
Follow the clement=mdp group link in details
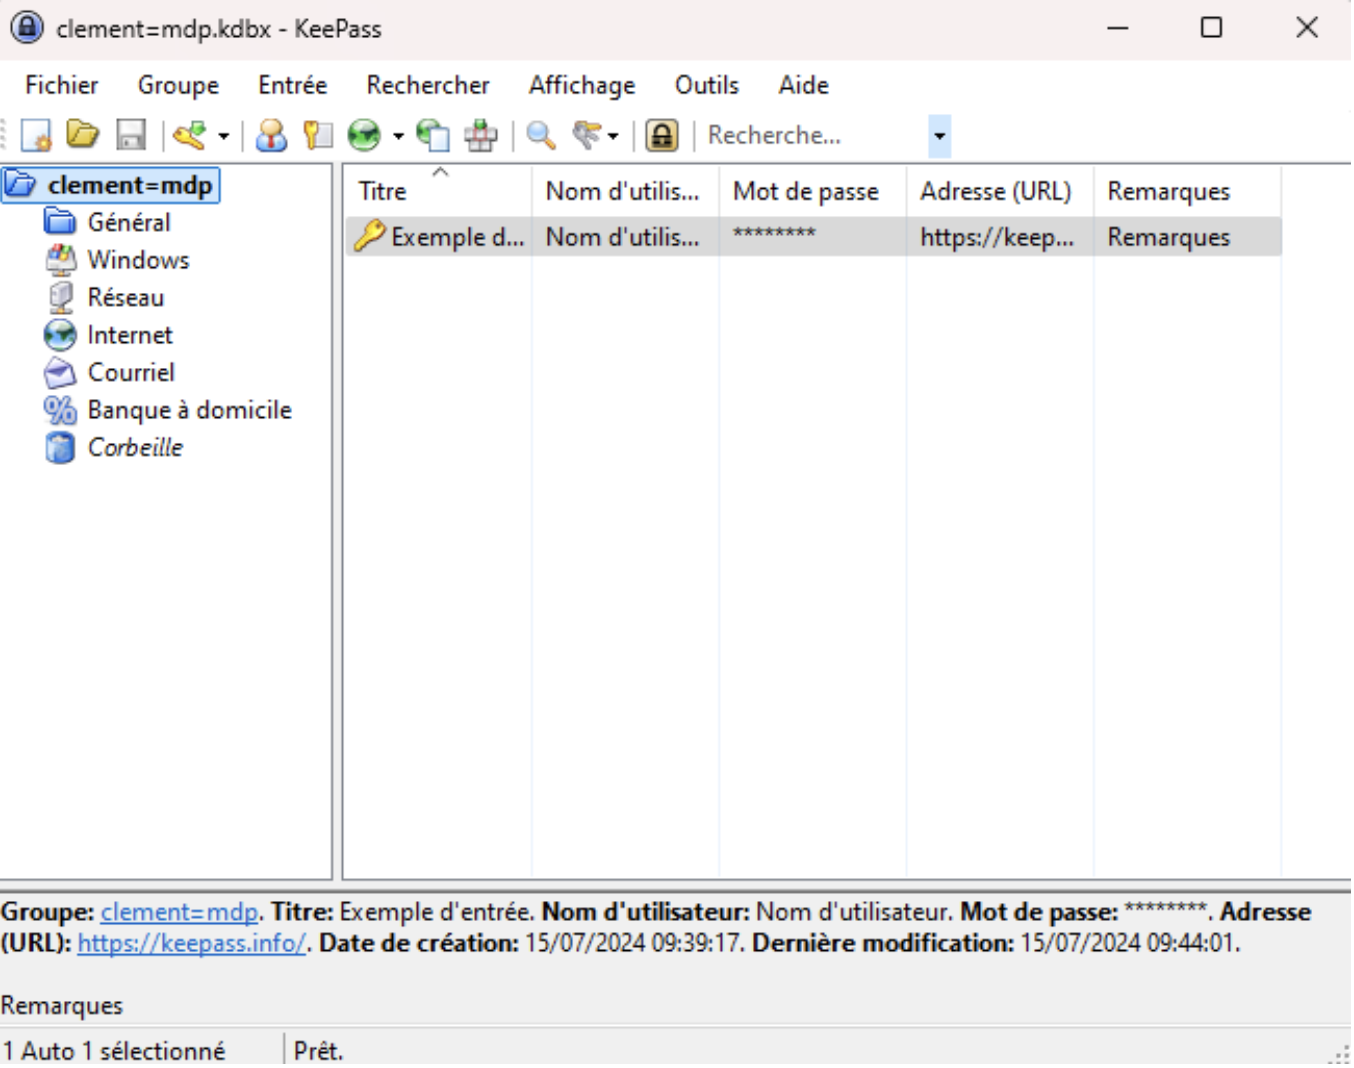[x=179, y=912]
